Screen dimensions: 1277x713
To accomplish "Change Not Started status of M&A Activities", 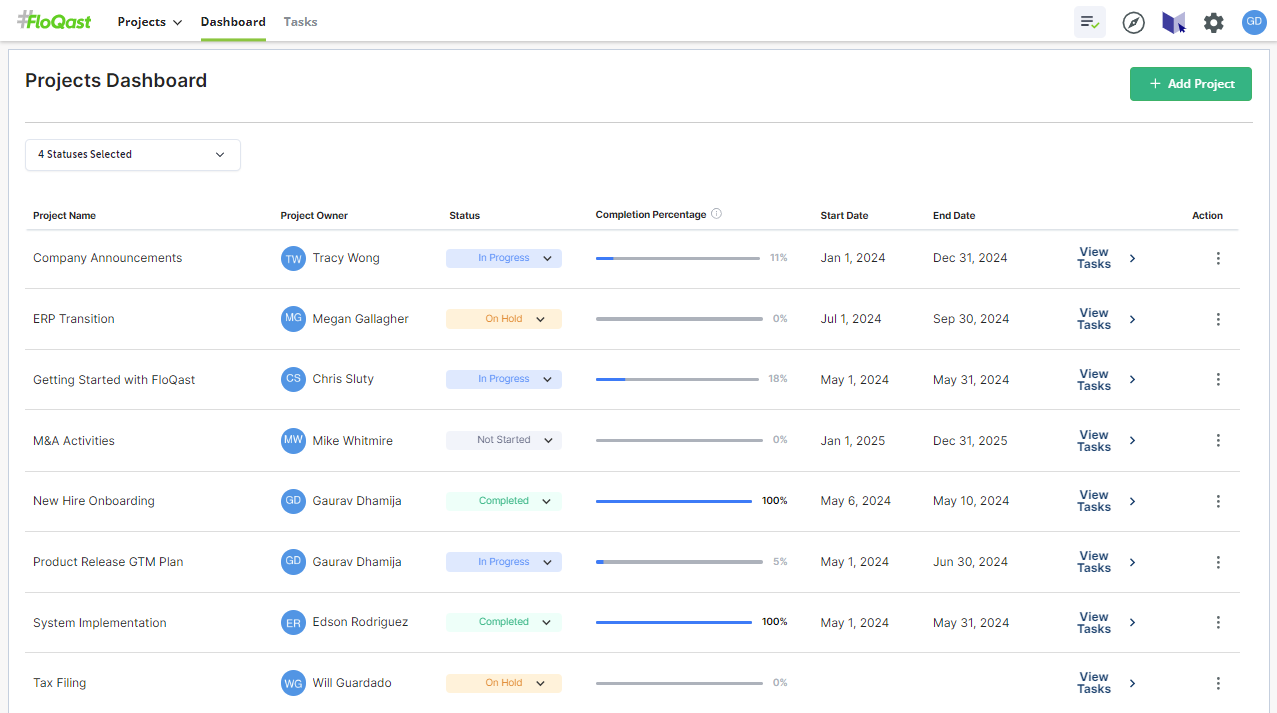I will (504, 440).
